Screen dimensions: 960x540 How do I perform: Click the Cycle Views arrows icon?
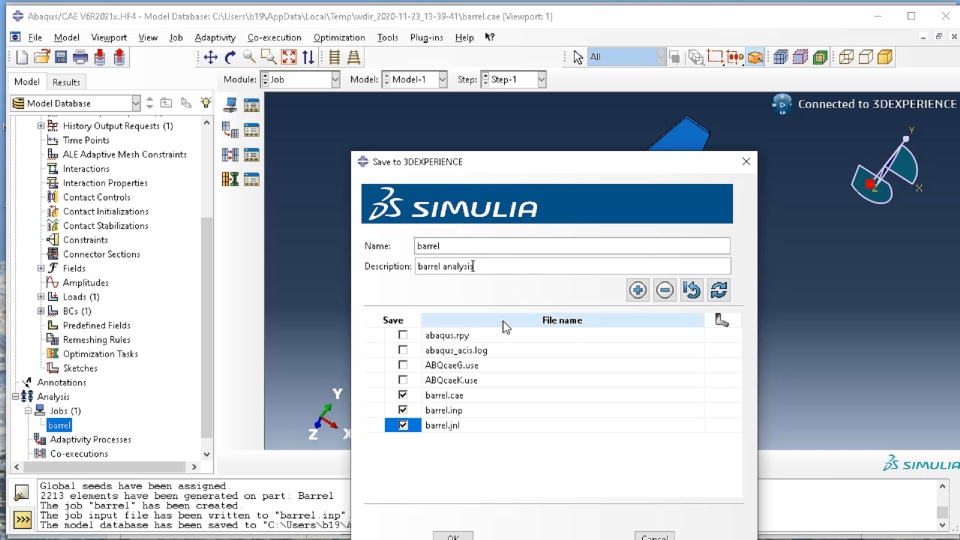[308, 58]
